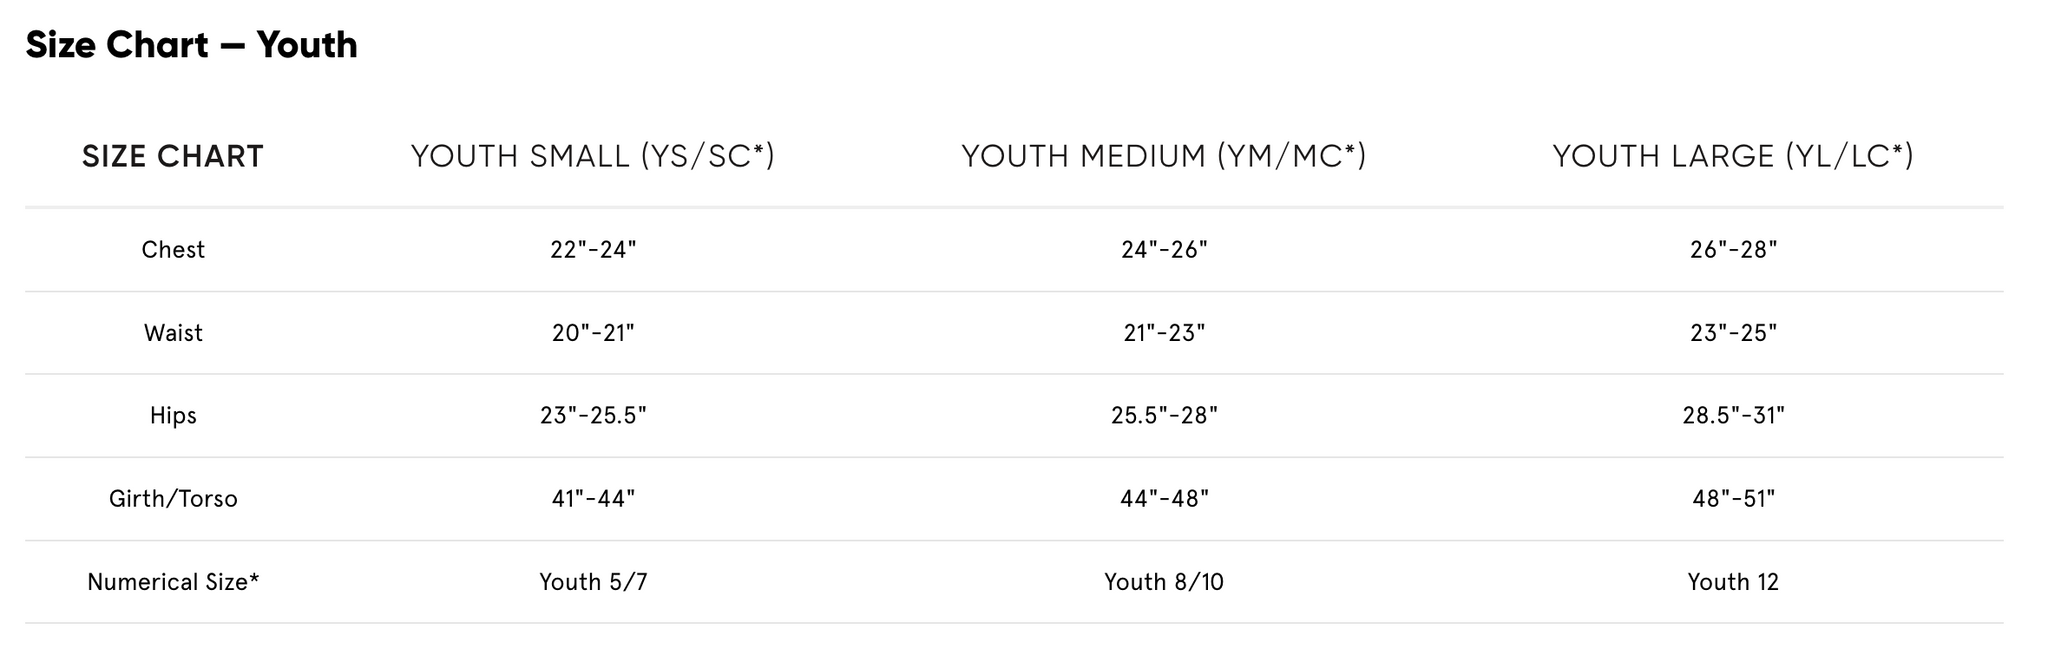Select the Youth Small waist value 20"-21"
This screenshot has height=649, width=2048.
pos(593,333)
